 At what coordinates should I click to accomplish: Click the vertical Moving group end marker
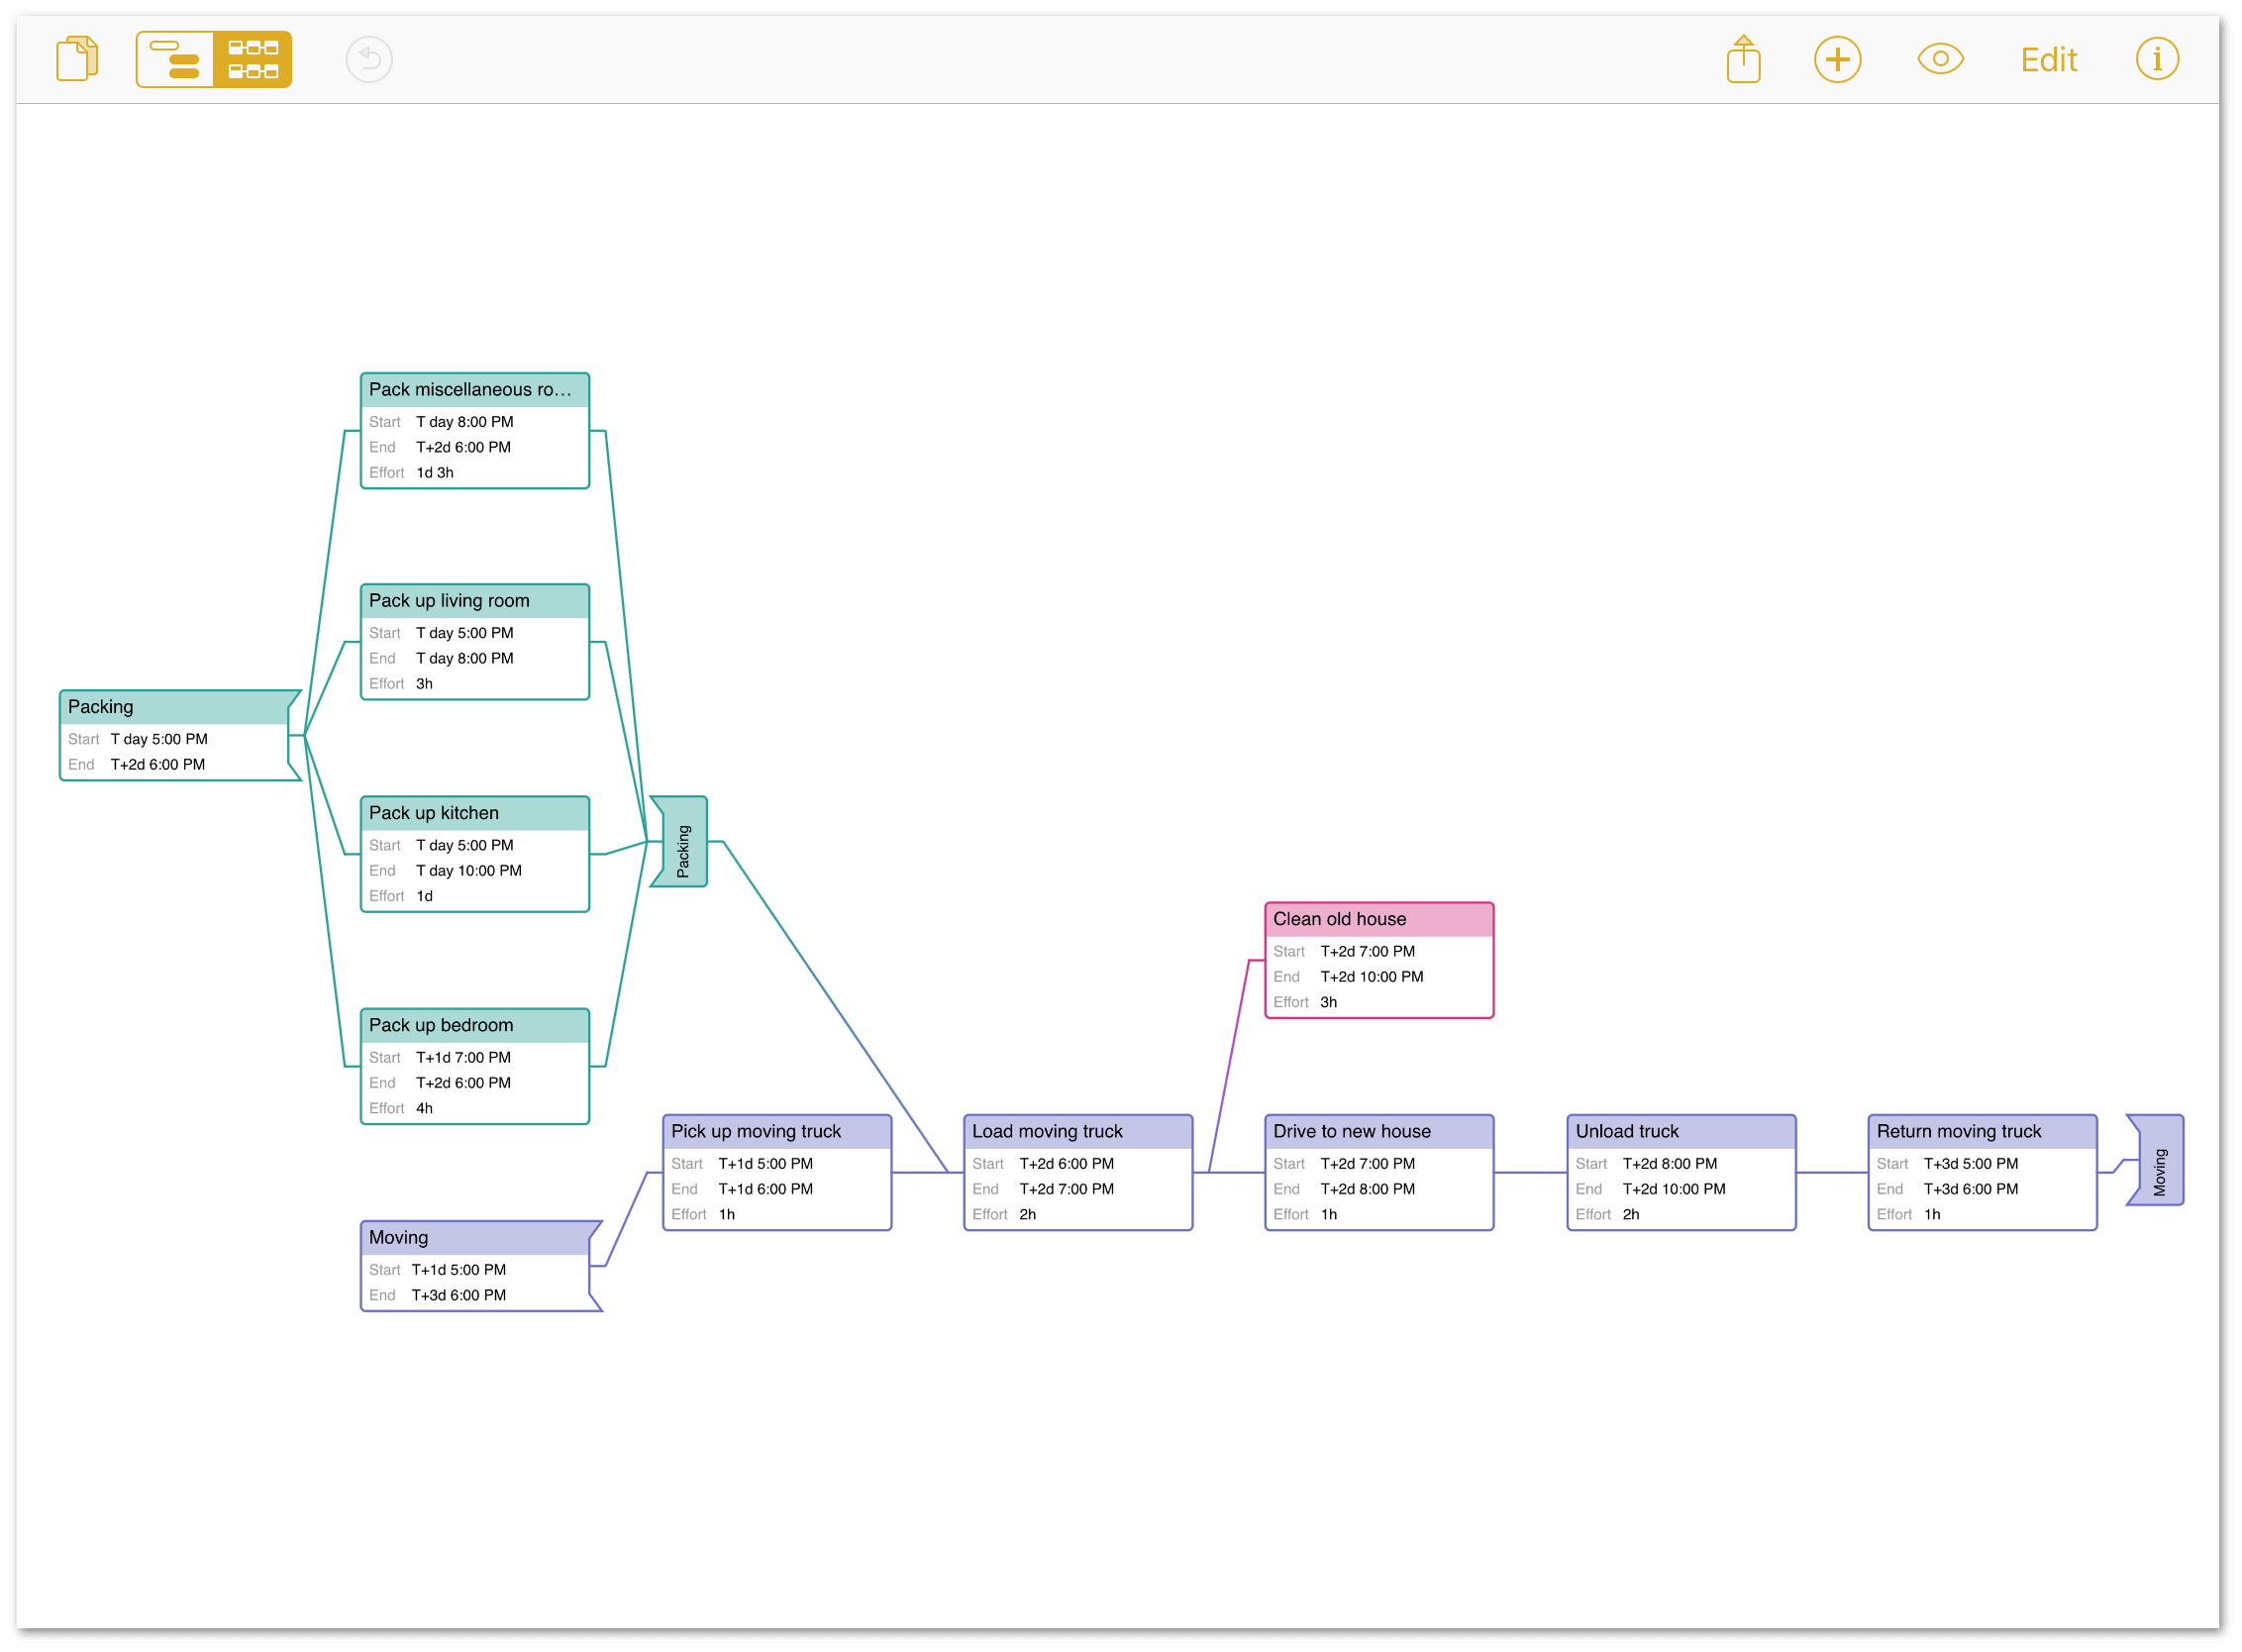click(2156, 1161)
